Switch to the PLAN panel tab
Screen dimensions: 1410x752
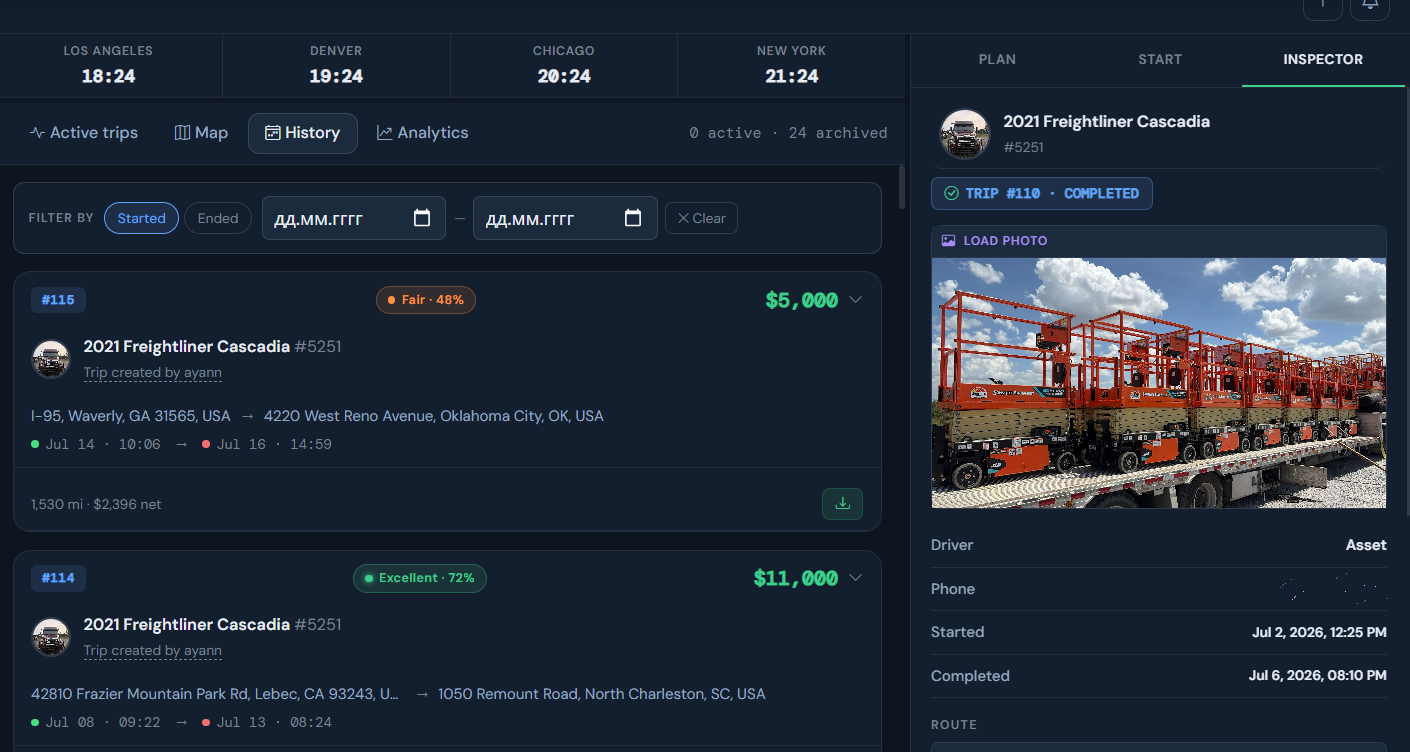(997, 60)
